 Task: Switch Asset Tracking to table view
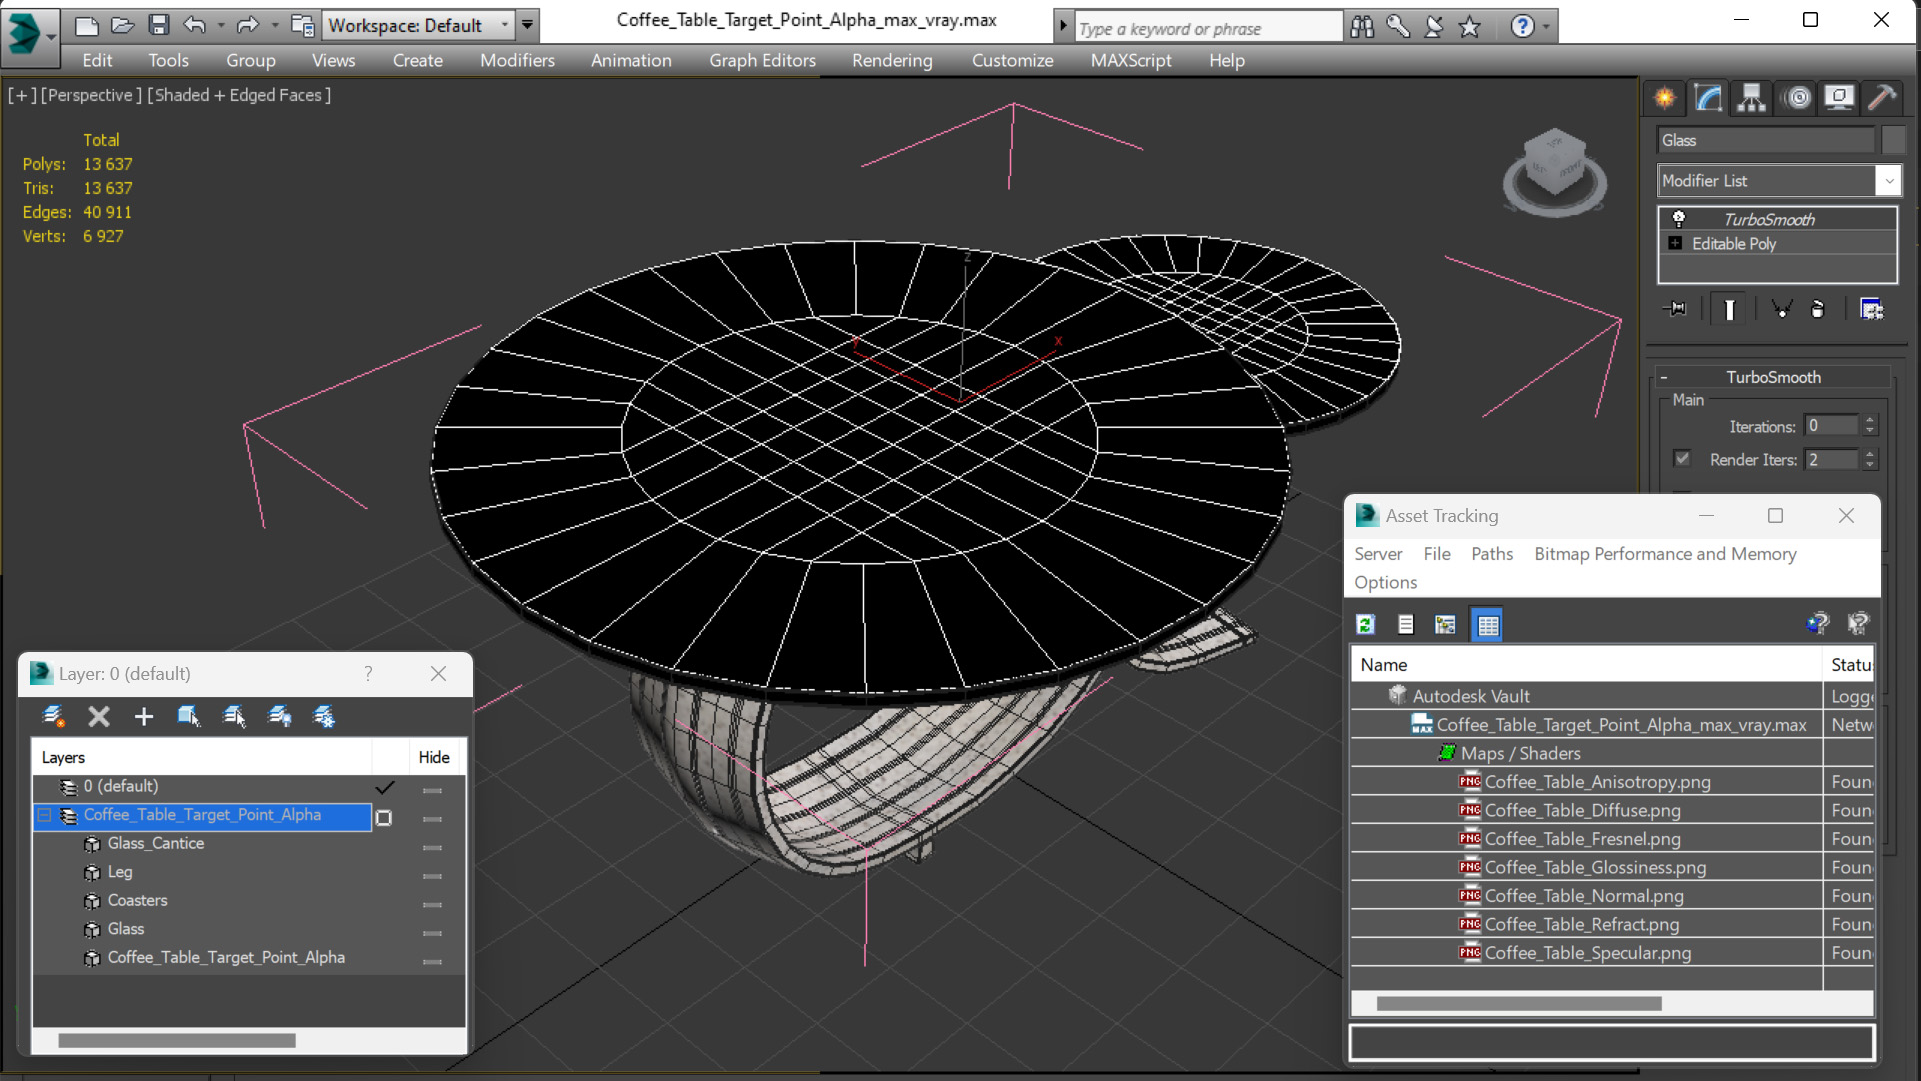1487,625
